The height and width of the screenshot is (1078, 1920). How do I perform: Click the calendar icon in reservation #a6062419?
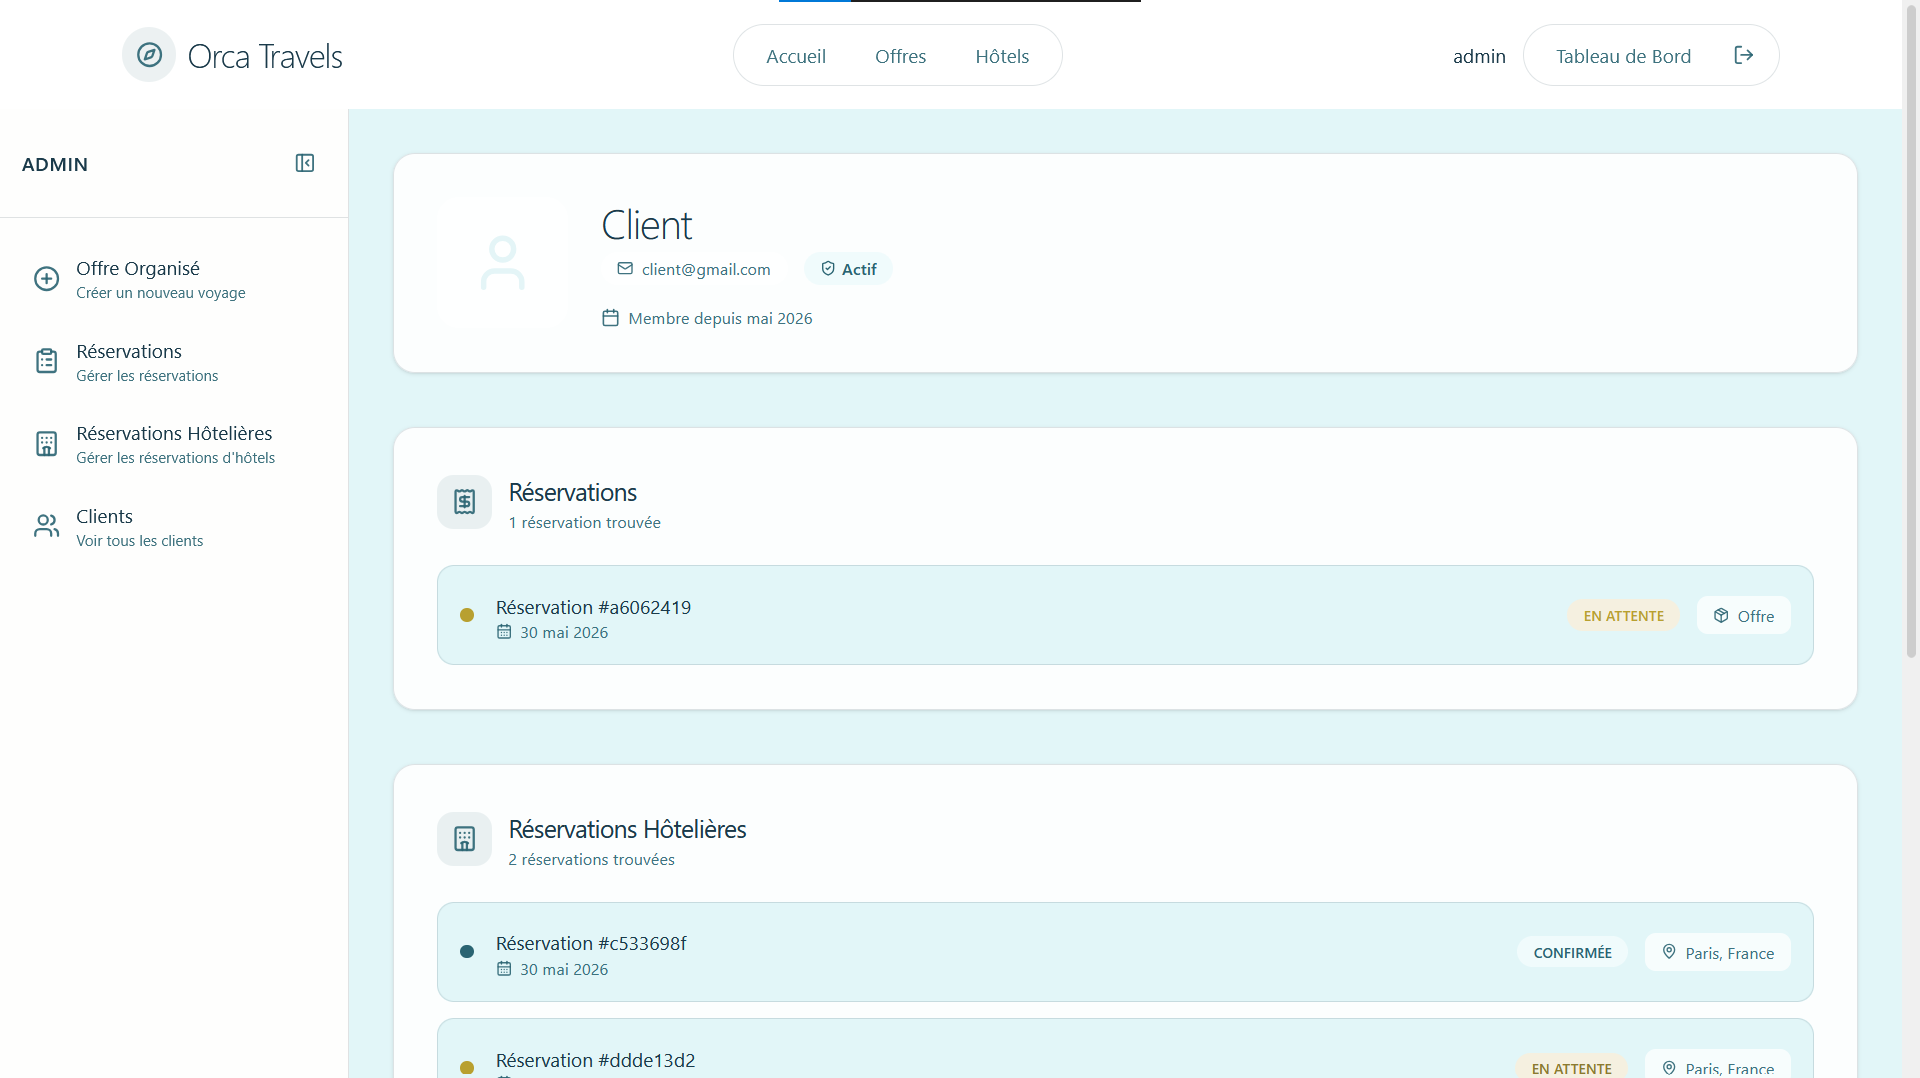pos(504,632)
